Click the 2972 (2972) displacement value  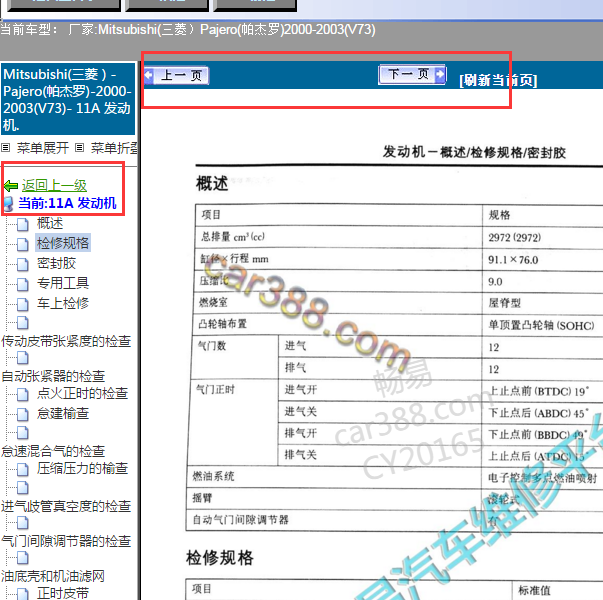click(515, 237)
